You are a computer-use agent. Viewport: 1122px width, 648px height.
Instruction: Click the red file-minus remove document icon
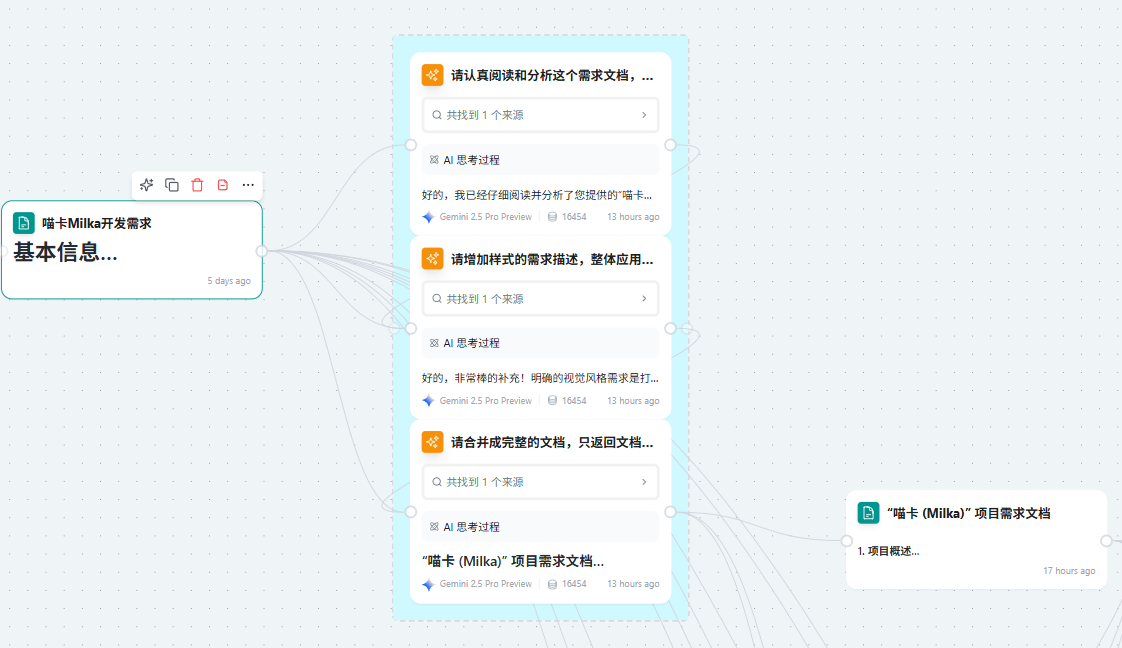pyautogui.click(x=223, y=185)
